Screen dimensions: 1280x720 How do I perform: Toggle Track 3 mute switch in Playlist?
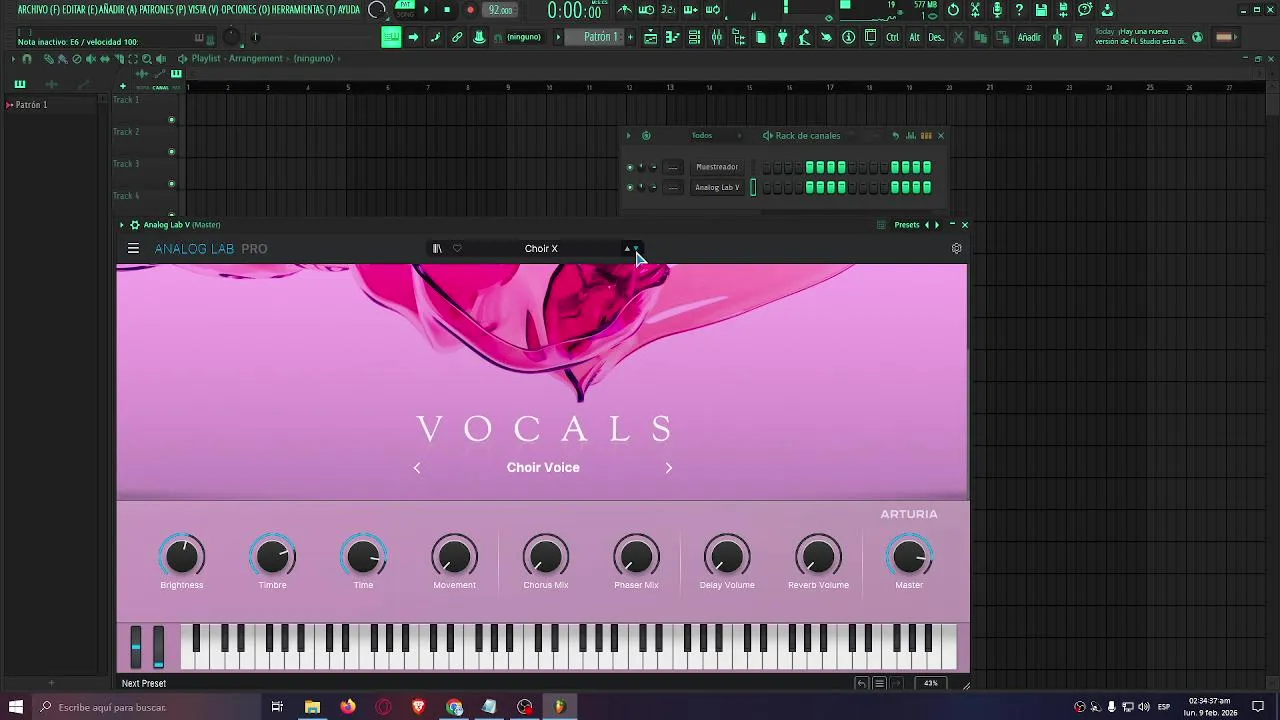[x=171, y=184]
